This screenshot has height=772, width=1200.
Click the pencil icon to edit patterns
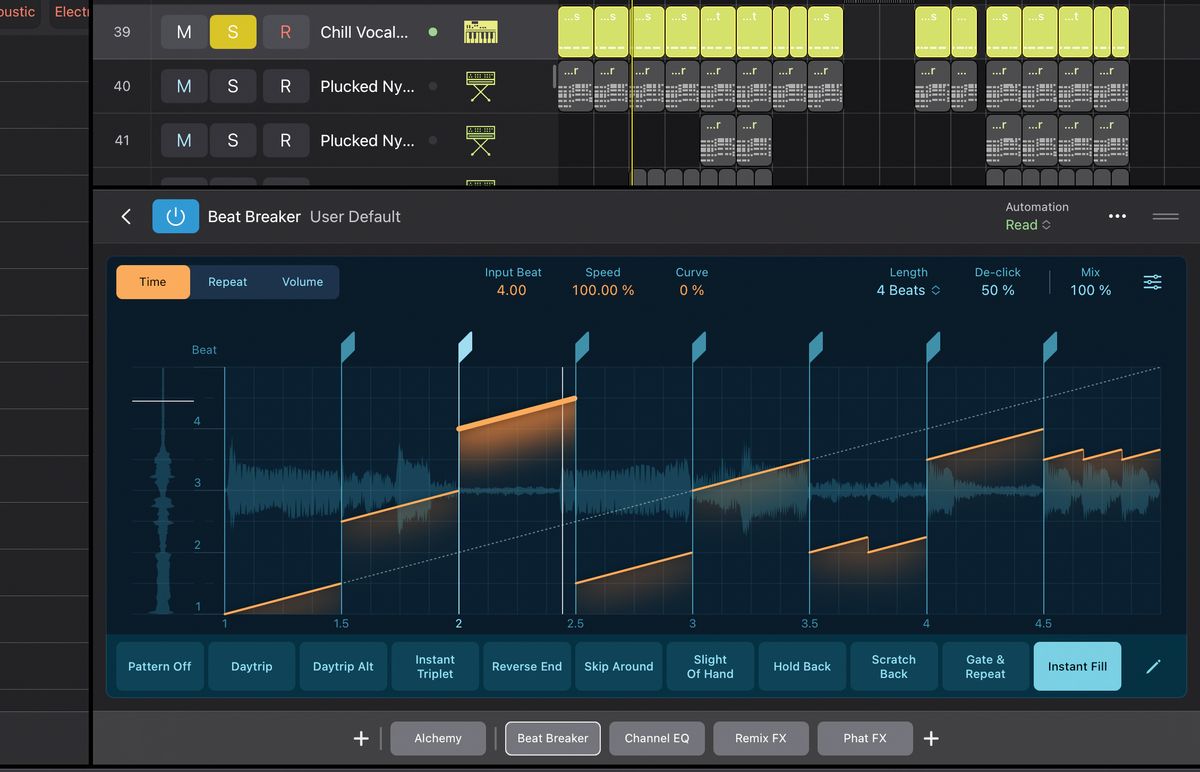(1154, 666)
